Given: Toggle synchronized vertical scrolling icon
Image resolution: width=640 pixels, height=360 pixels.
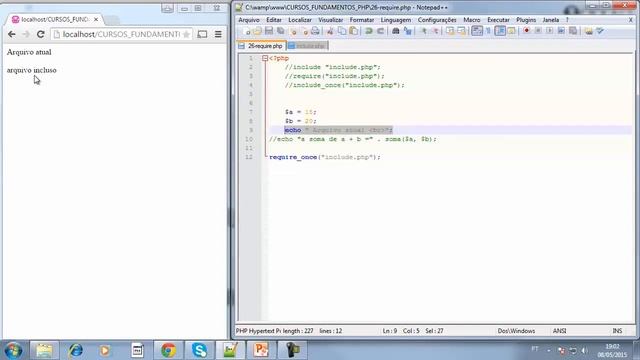Looking at the screenshot, I should (x=450, y=31).
